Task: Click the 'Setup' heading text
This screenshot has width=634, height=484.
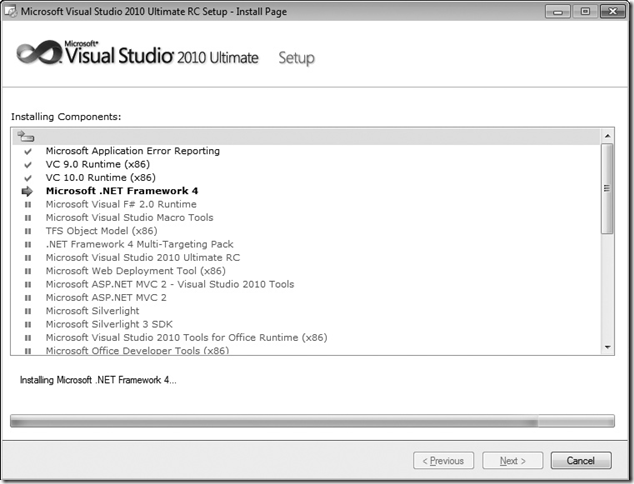Action: click(x=296, y=59)
